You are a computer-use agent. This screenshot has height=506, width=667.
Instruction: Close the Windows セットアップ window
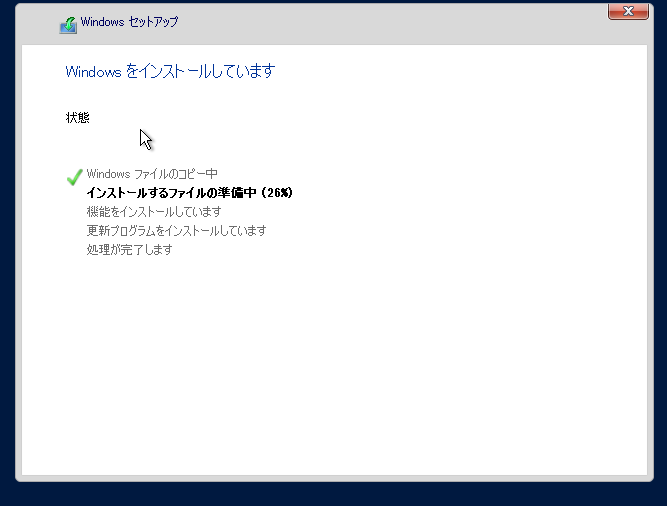628,11
